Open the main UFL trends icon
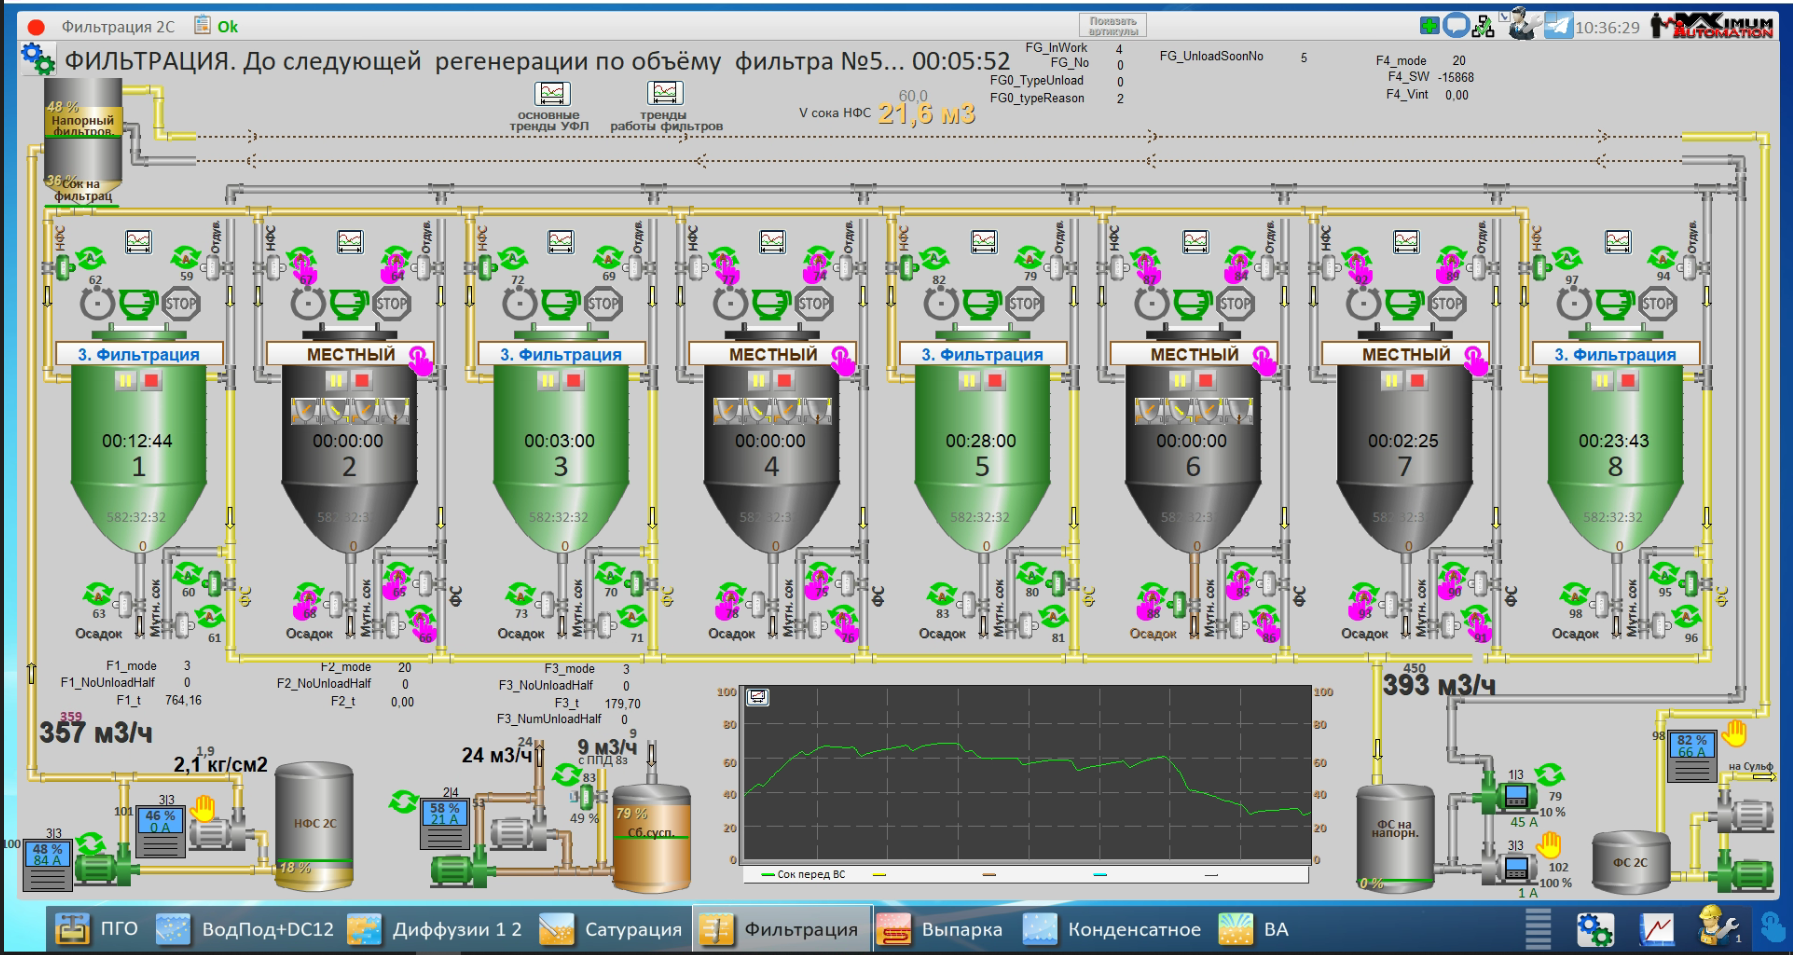 point(552,94)
